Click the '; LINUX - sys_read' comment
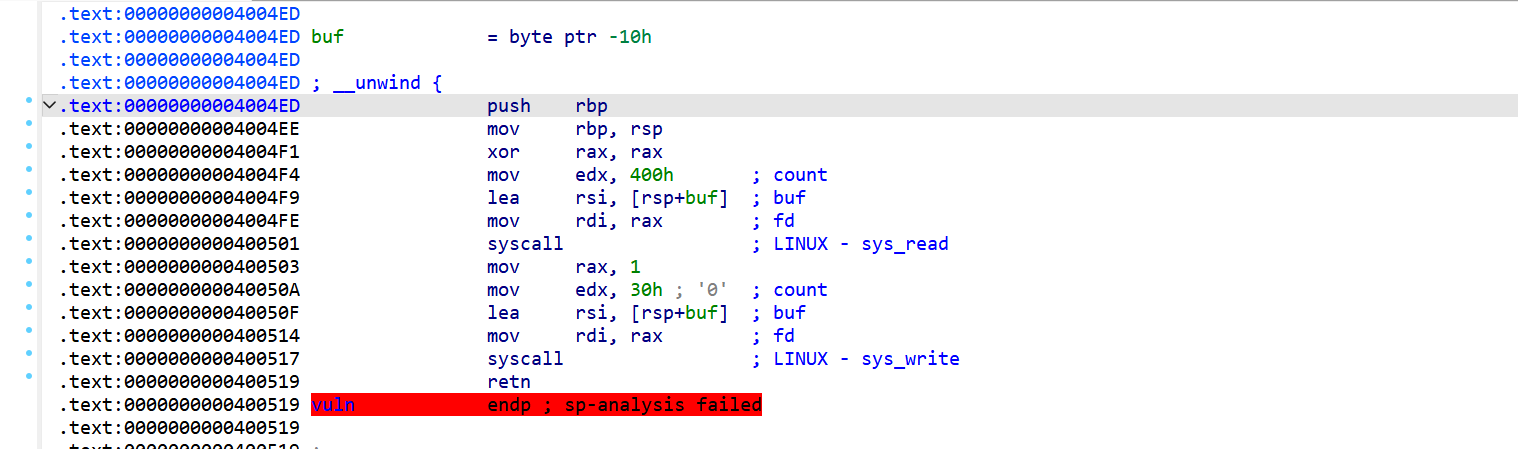This screenshot has width=1518, height=449. [850, 244]
